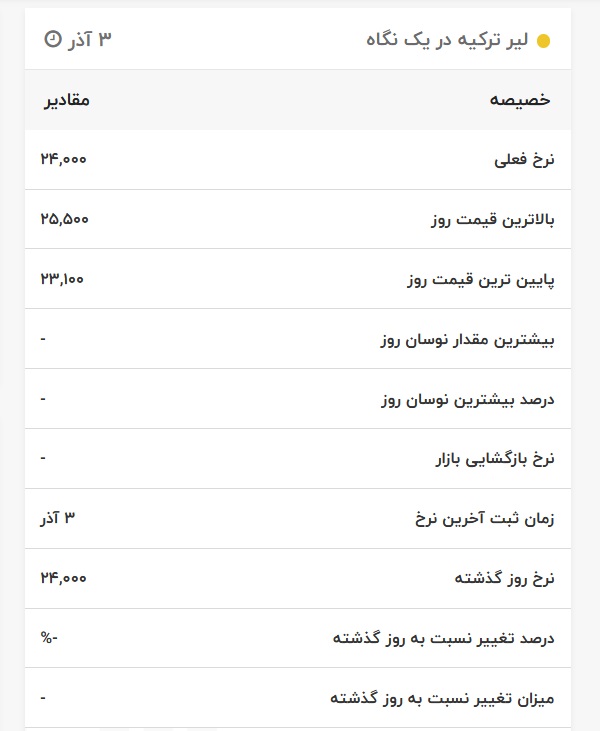This screenshot has width=600, height=731.
Task: Click the "نرخ روز گذشته" label
Action: pos(504,579)
